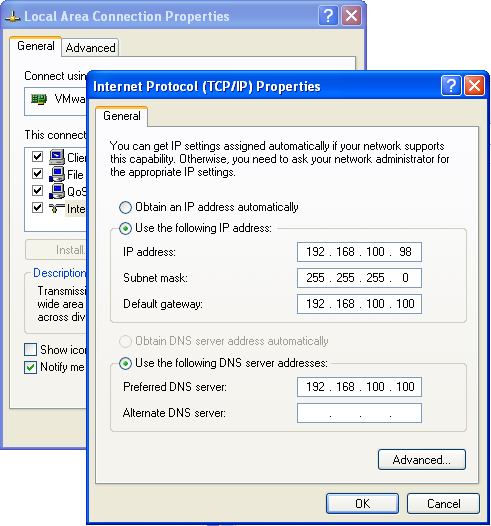Select Use the following IP address option
This screenshot has width=491, height=526.
point(125,228)
